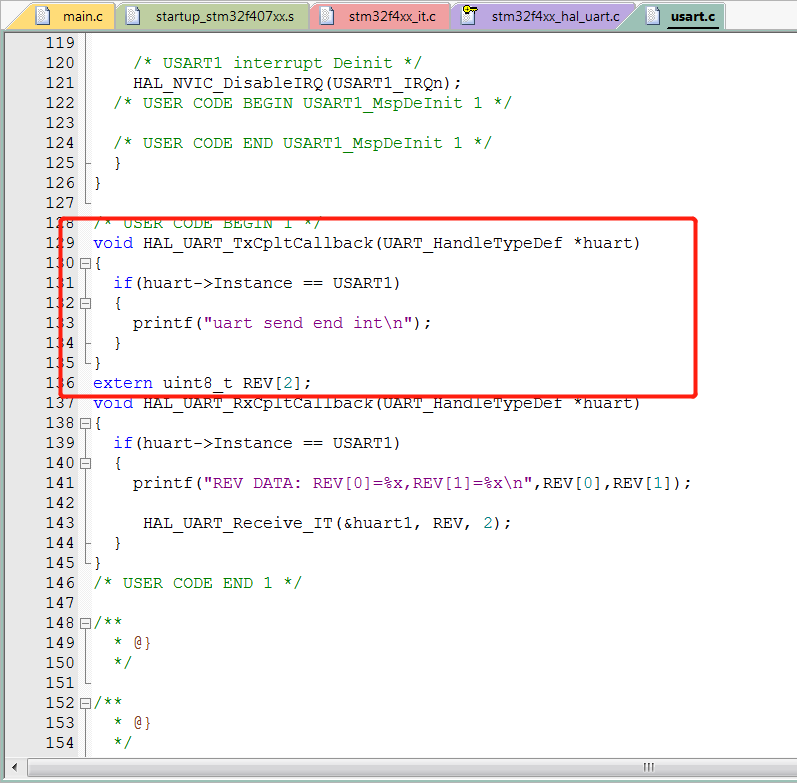Click the USER CODE BEGIN USART1_MspDeInit 1 comment
The width and height of the screenshot is (797, 783).
pos(313,103)
